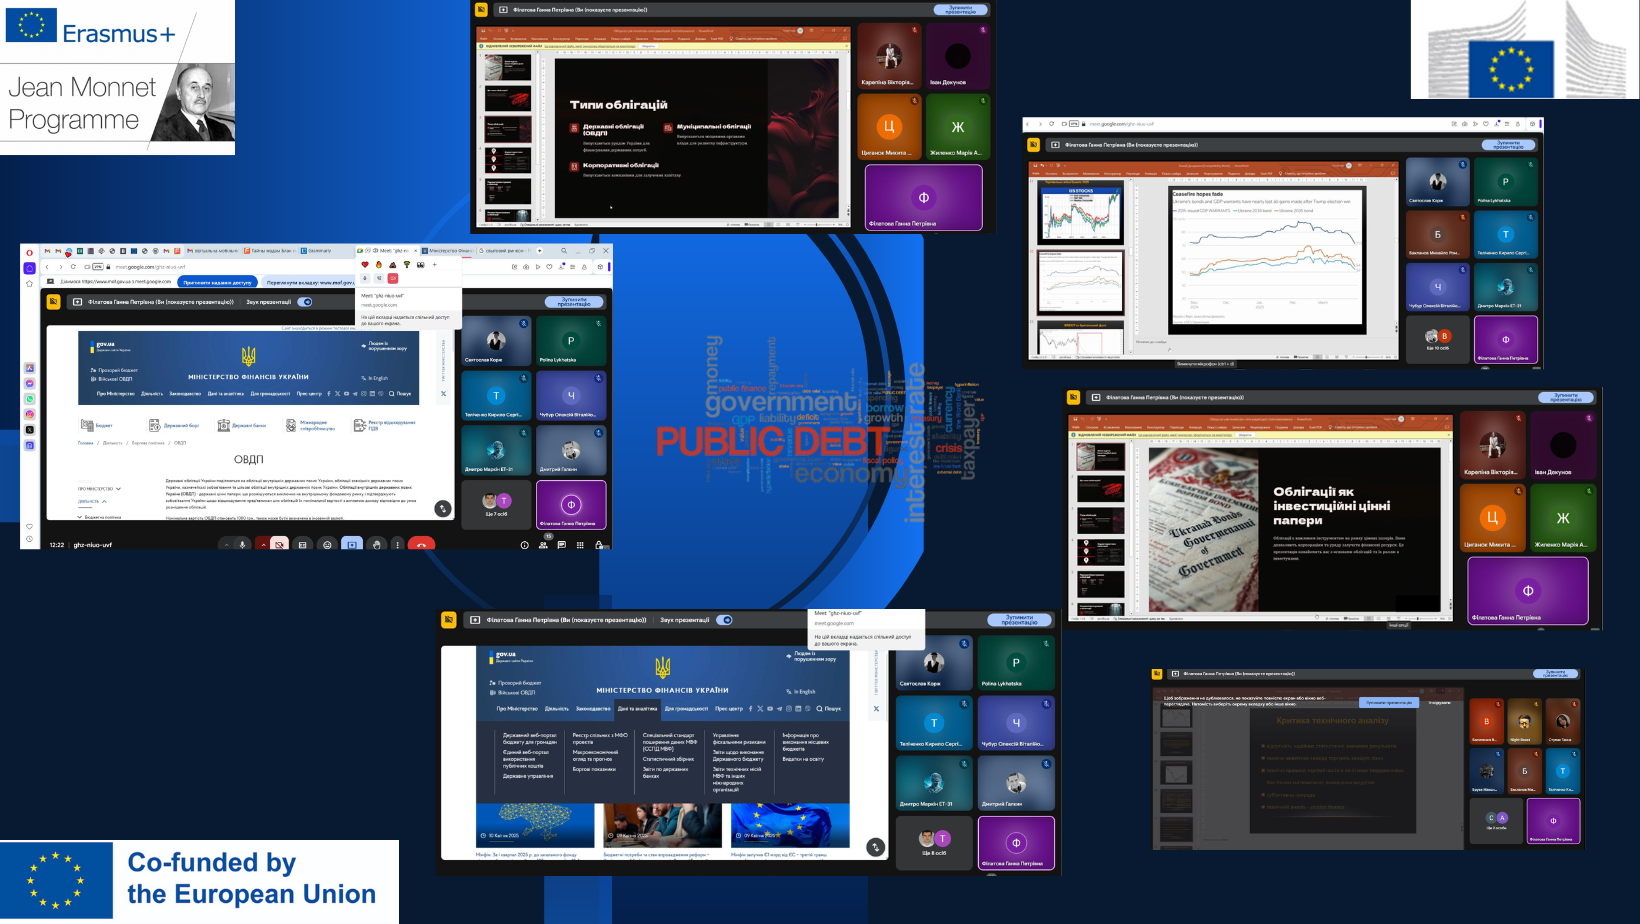Add new emoji with plus in reaction bar
The image size is (1640, 924).
pyautogui.click(x=435, y=265)
